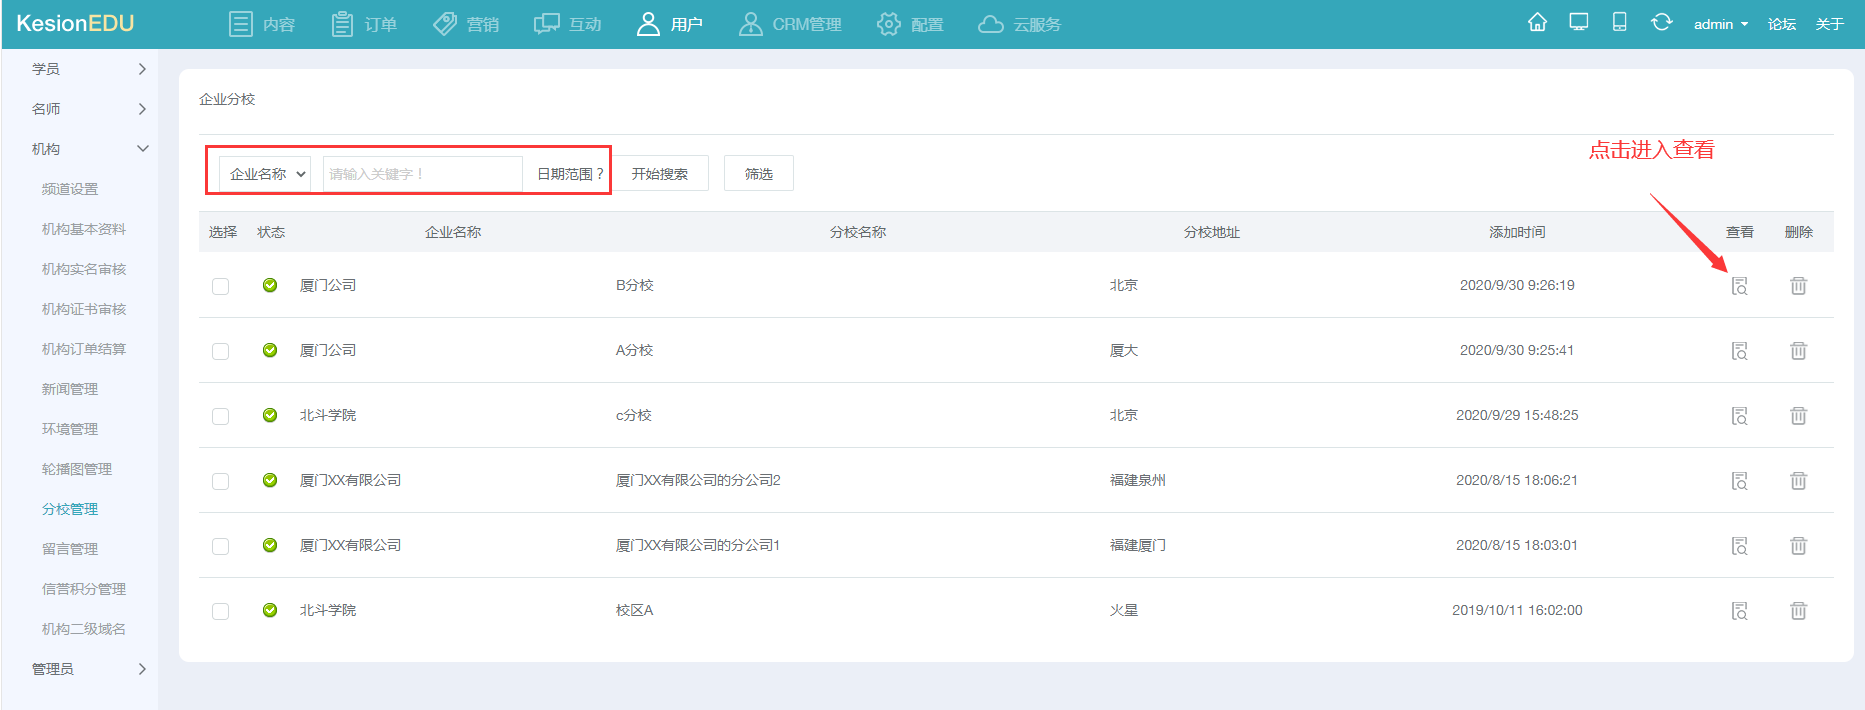
Task: View details of B分校 row
Action: pyautogui.click(x=1739, y=286)
